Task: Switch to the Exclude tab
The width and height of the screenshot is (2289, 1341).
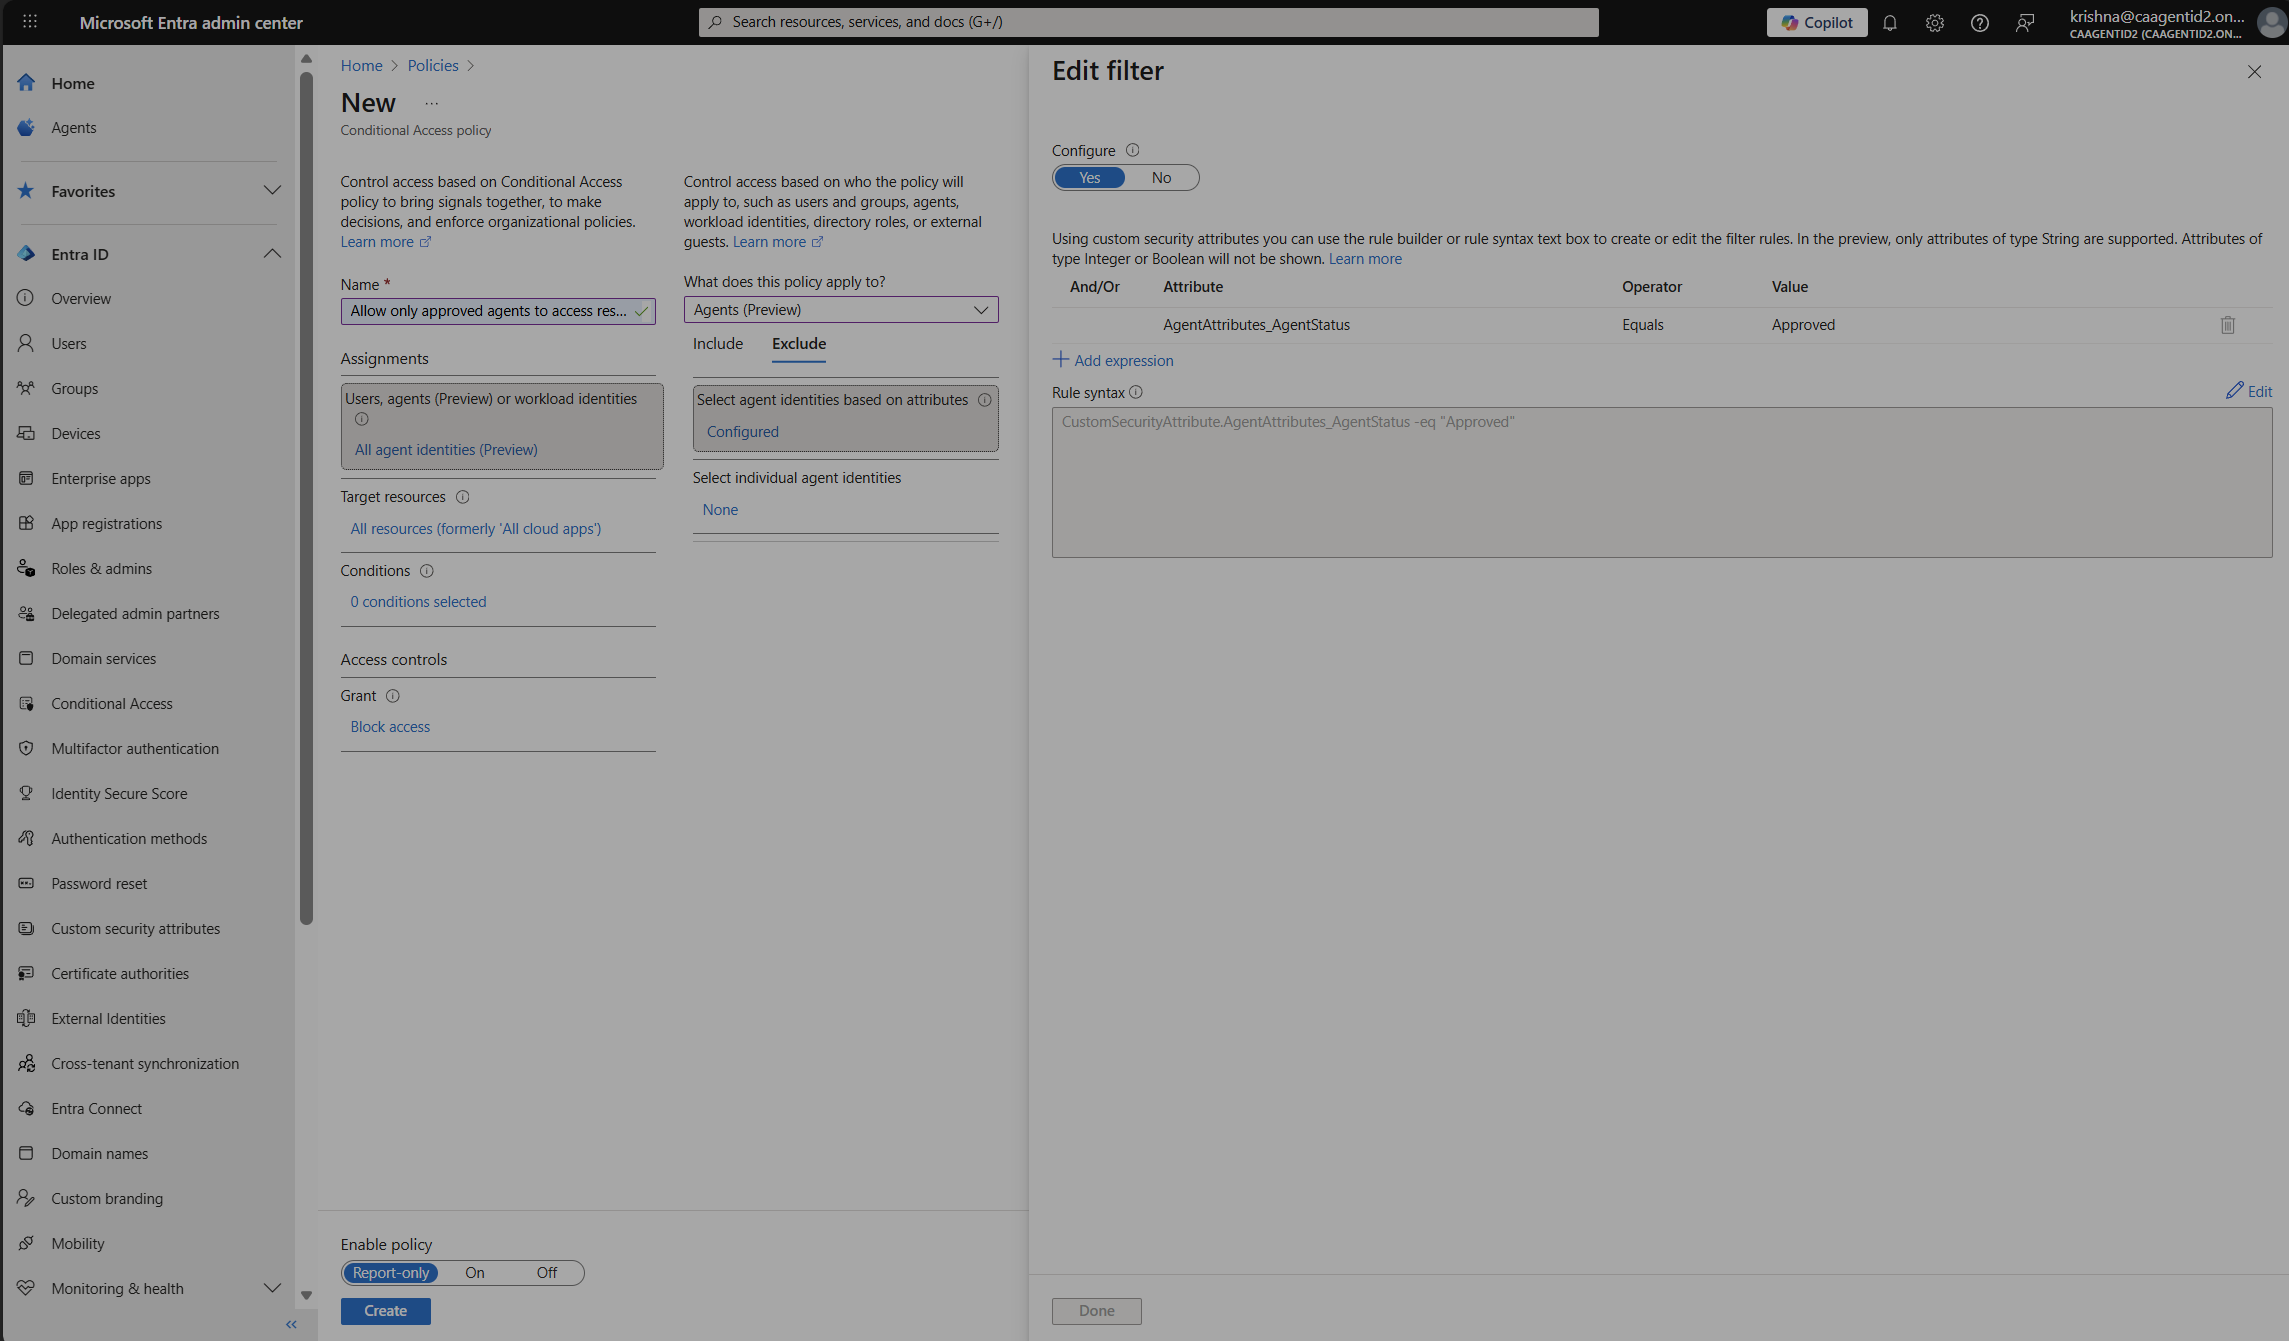Action: (798, 344)
